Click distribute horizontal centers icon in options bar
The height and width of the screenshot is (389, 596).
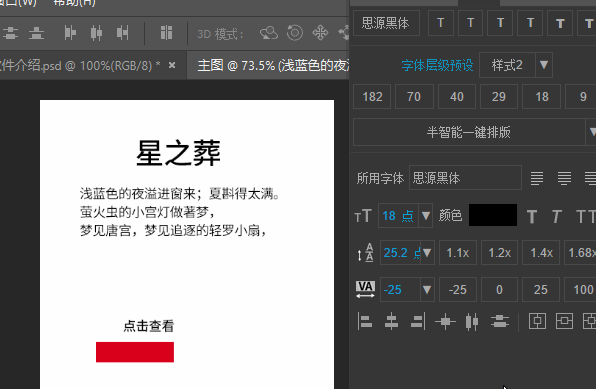coord(96,33)
